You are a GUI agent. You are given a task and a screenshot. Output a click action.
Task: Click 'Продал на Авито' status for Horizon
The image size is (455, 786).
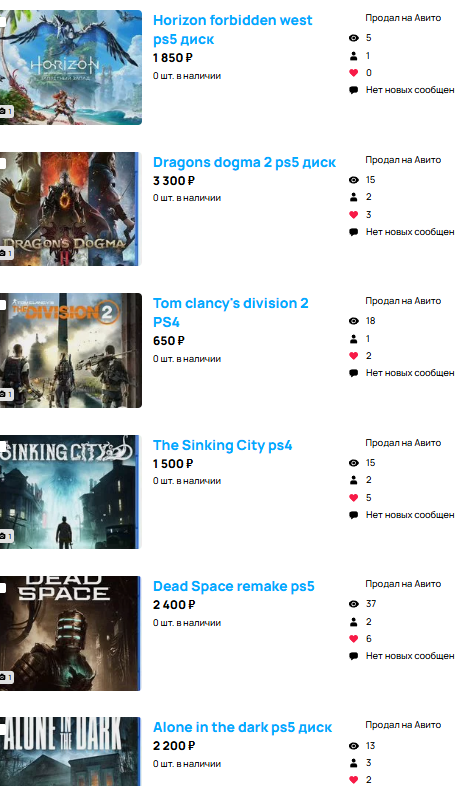pyautogui.click(x=403, y=18)
